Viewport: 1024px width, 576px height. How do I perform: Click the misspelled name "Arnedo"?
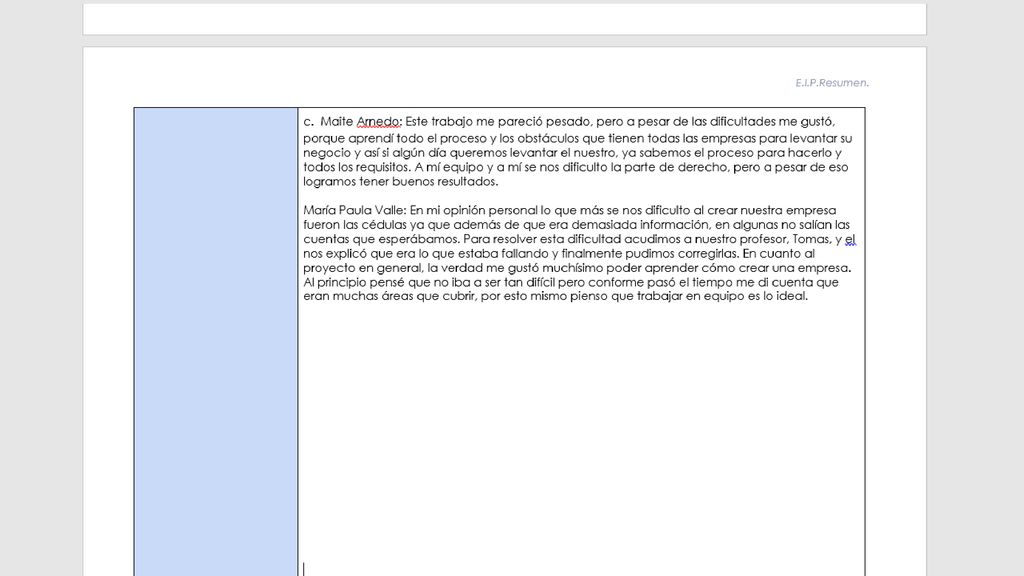pos(379,121)
